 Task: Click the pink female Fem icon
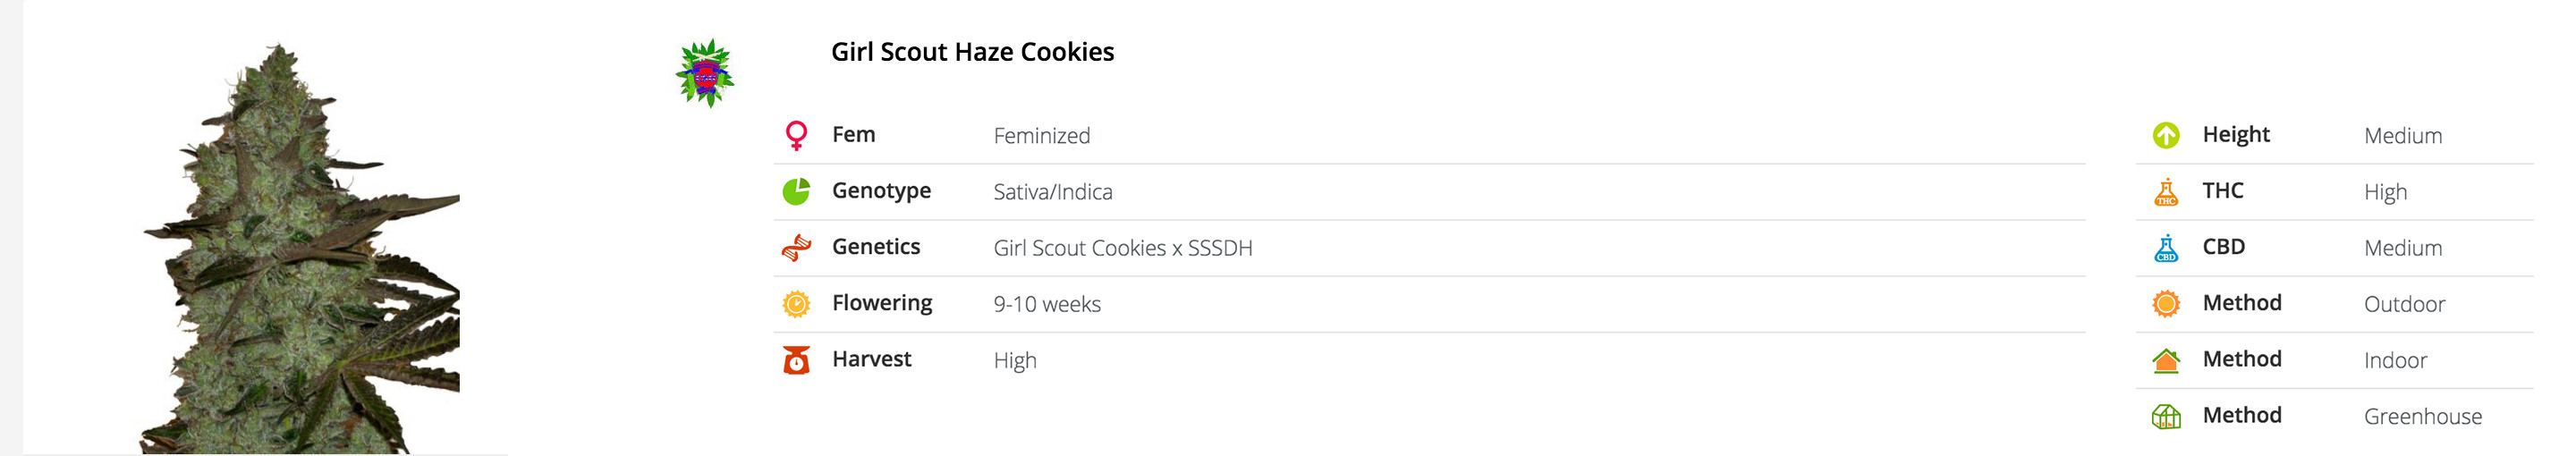coord(796,135)
